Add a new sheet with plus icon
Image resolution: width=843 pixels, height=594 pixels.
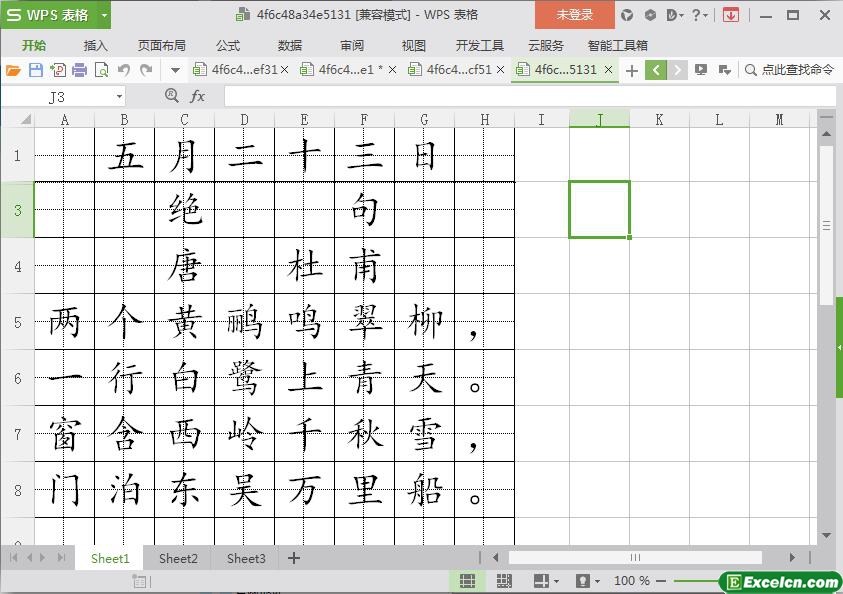tap(294, 558)
